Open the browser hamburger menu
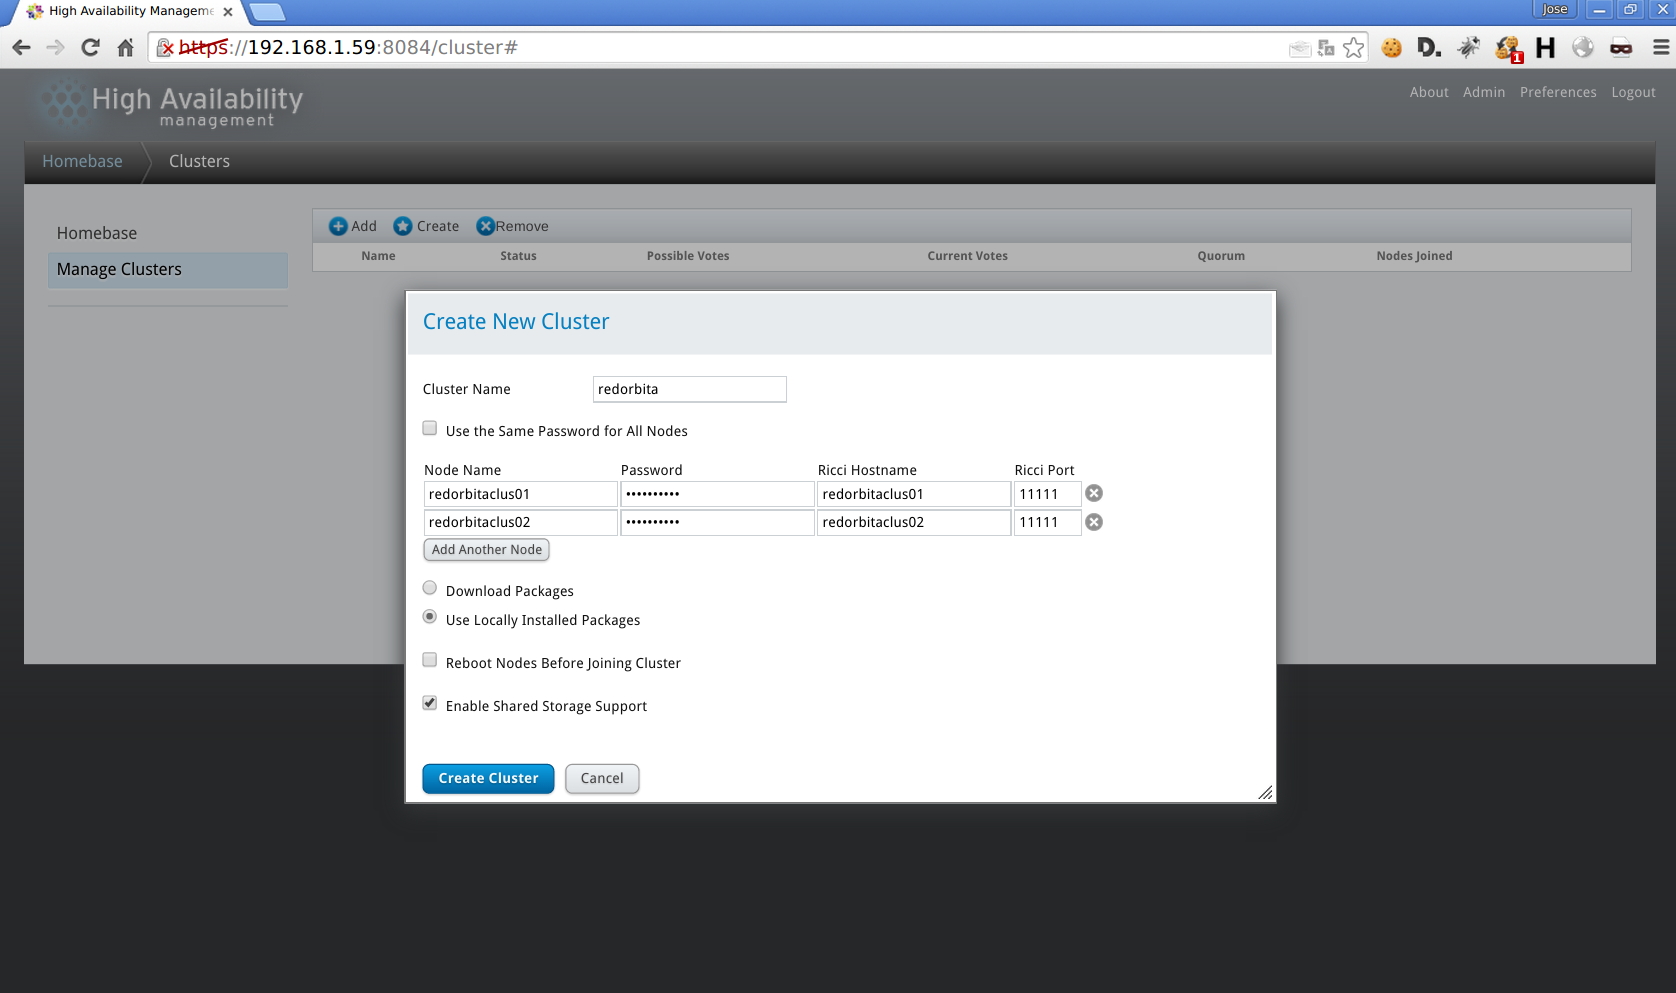The height and width of the screenshot is (993, 1676). pyautogui.click(x=1660, y=47)
